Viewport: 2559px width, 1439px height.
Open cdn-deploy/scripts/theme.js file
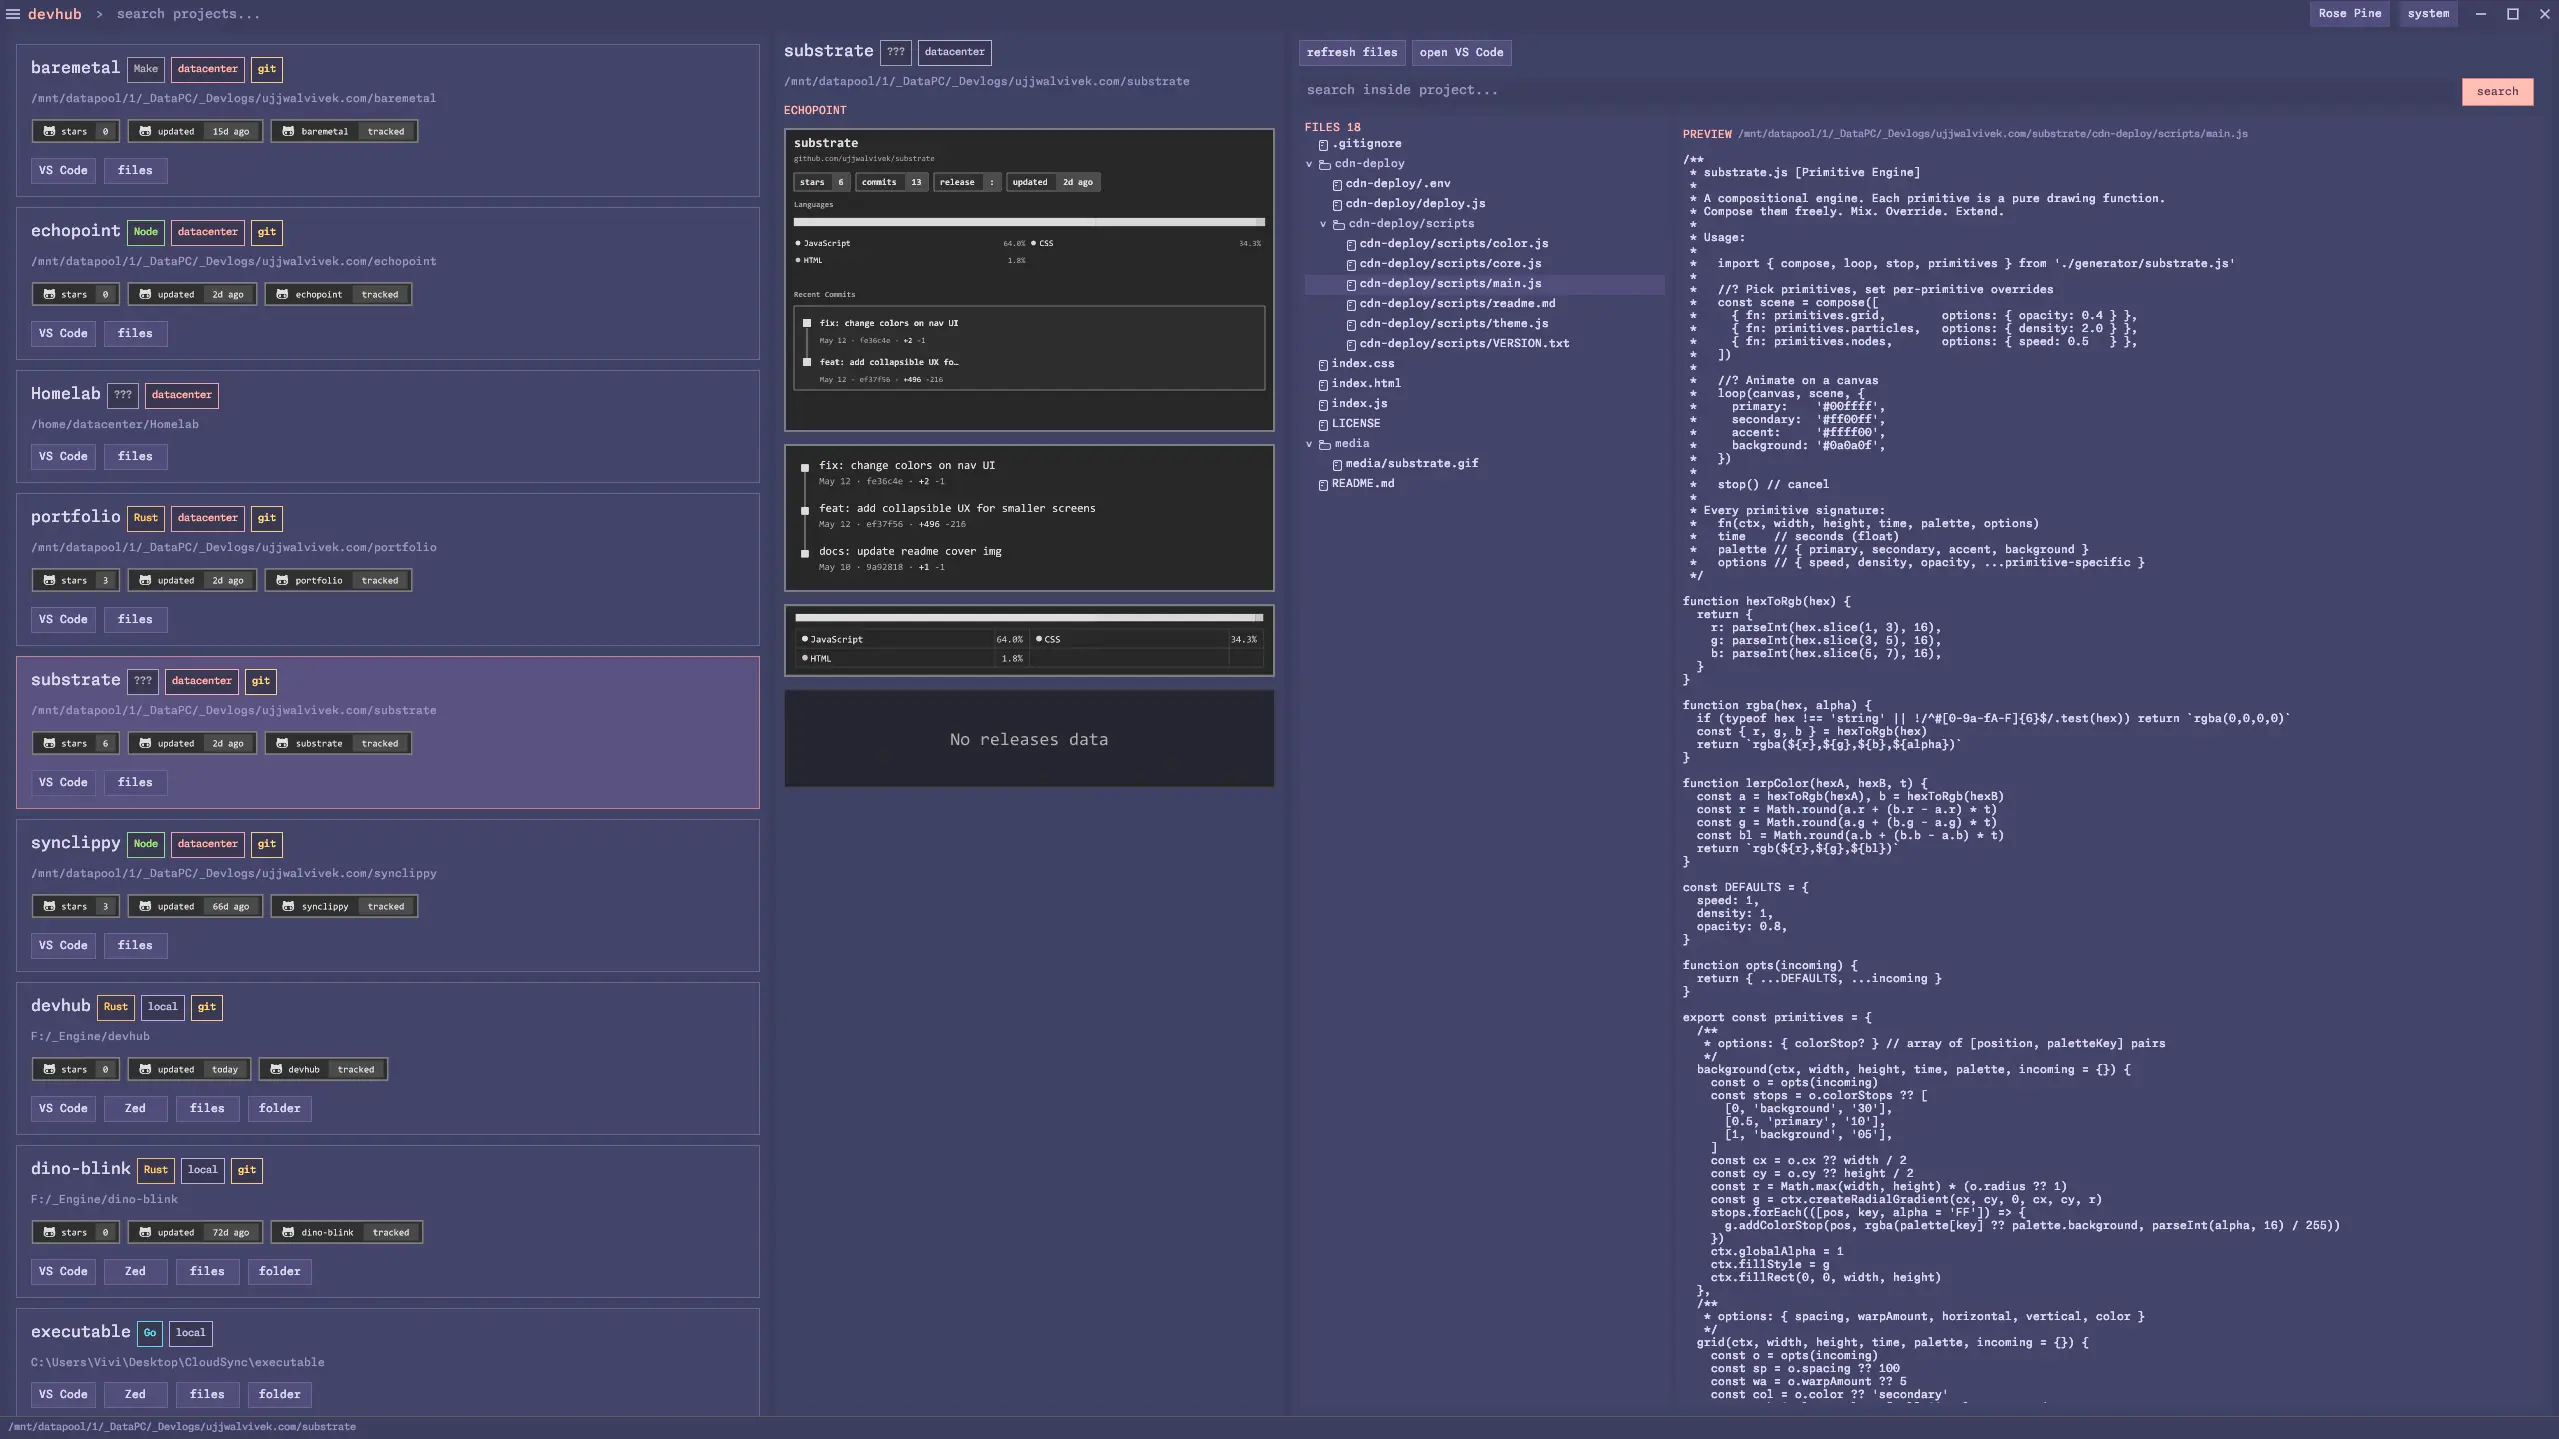tap(1453, 324)
